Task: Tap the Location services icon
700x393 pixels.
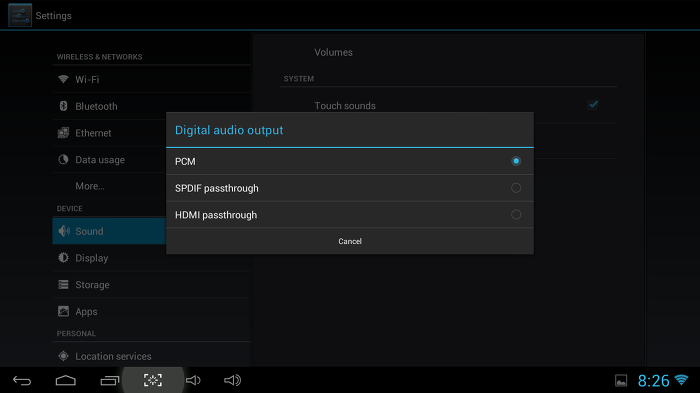Action: [x=63, y=356]
